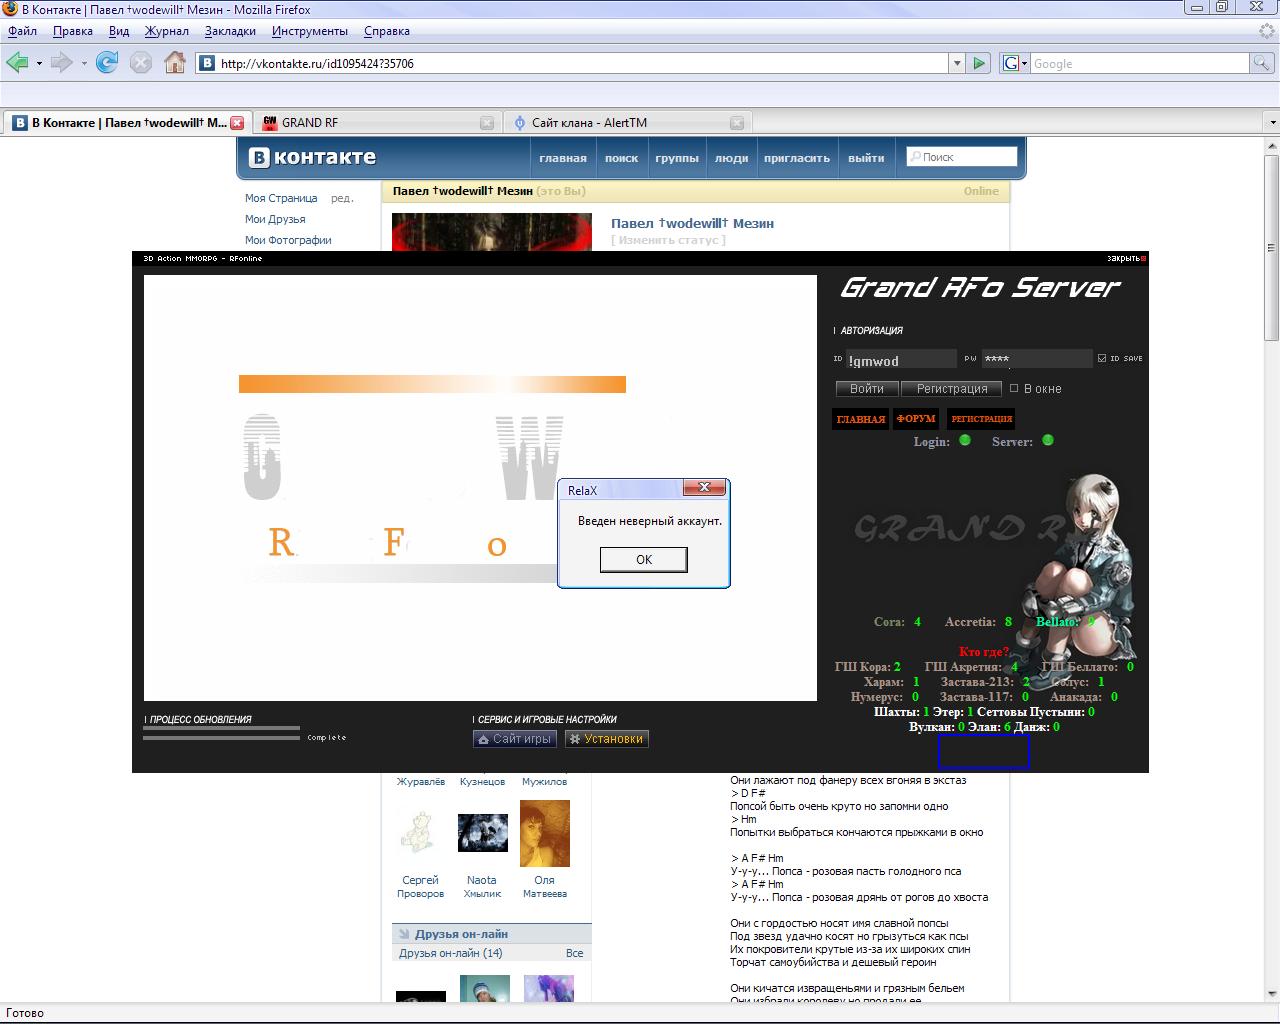Open Мои Фотографии sidebar link
This screenshot has height=1024, width=1280.
[288, 240]
